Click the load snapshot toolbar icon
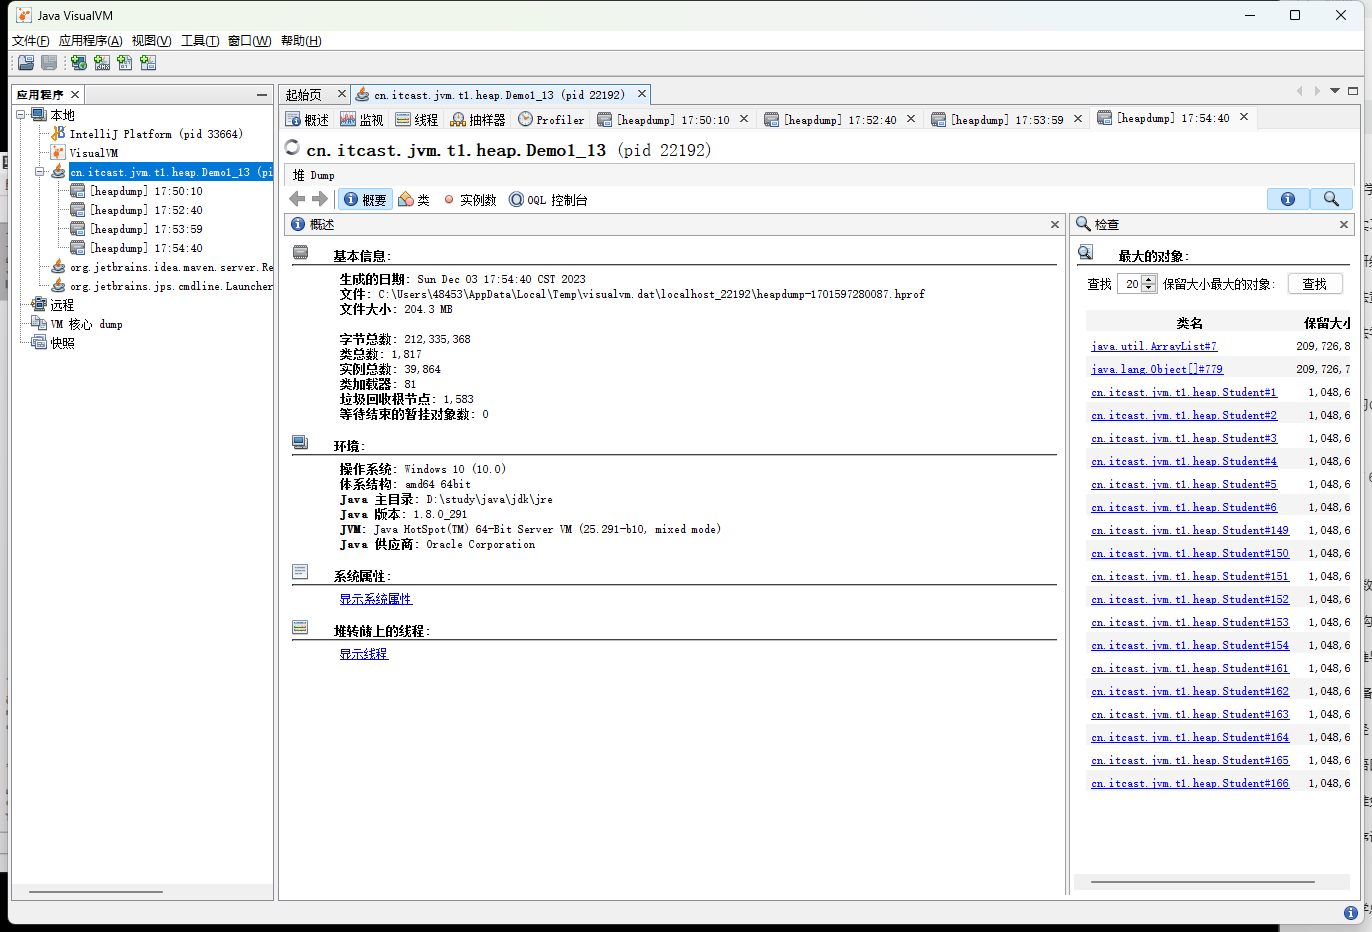Viewport: 1372px width, 932px height. 26,63
